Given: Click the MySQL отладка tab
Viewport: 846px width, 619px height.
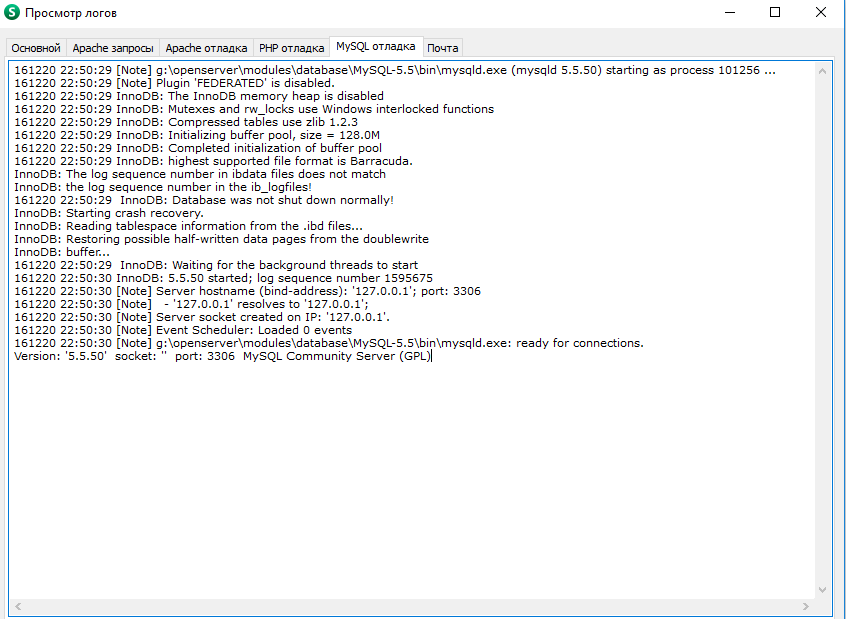Looking at the screenshot, I should [375, 46].
